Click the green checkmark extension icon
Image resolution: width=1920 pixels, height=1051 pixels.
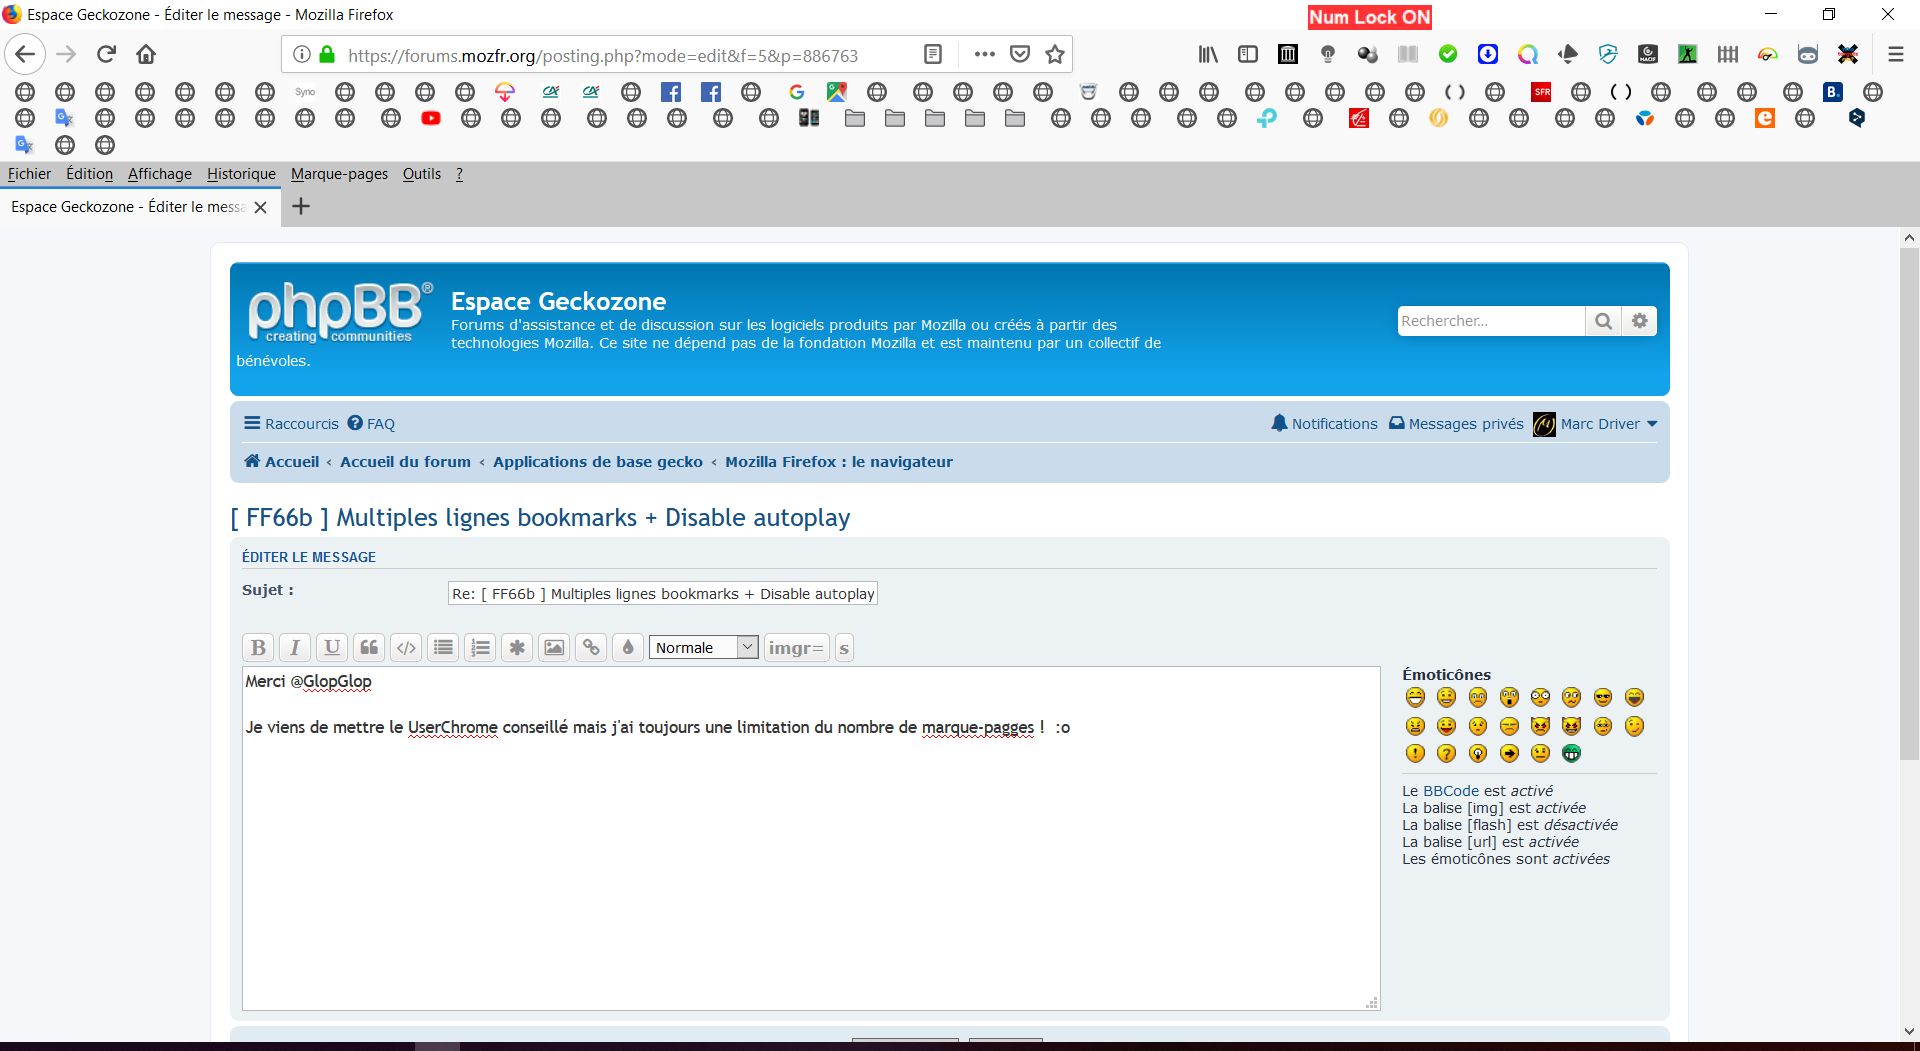point(1448,54)
